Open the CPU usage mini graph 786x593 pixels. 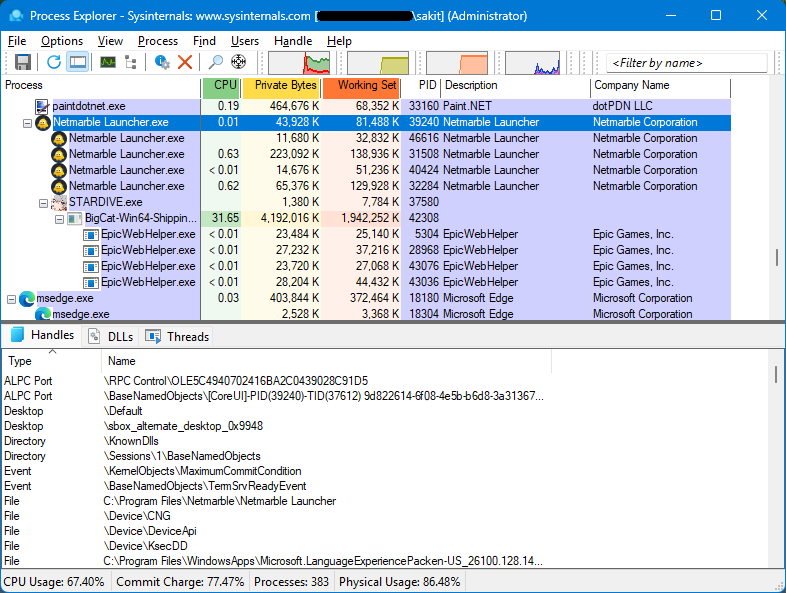click(x=299, y=63)
